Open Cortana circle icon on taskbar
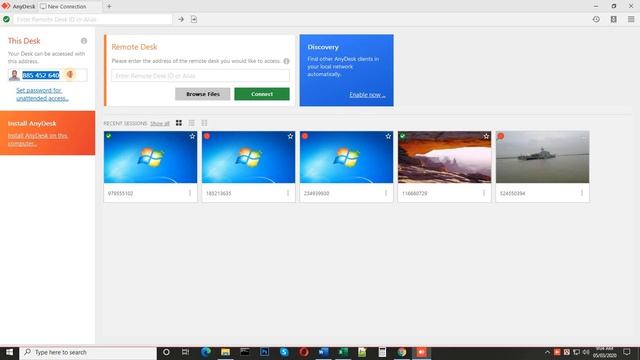The height and width of the screenshot is (360, 640). pos(166,352)
